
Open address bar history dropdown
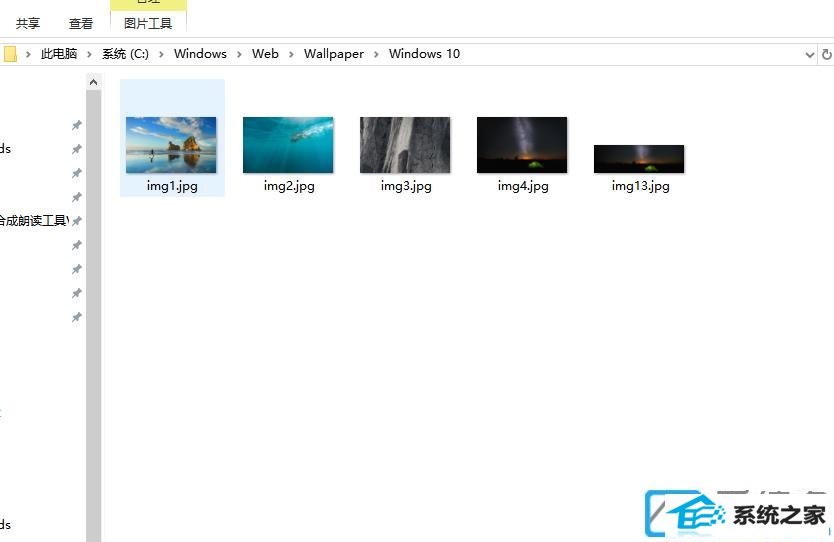click(810, 54)
